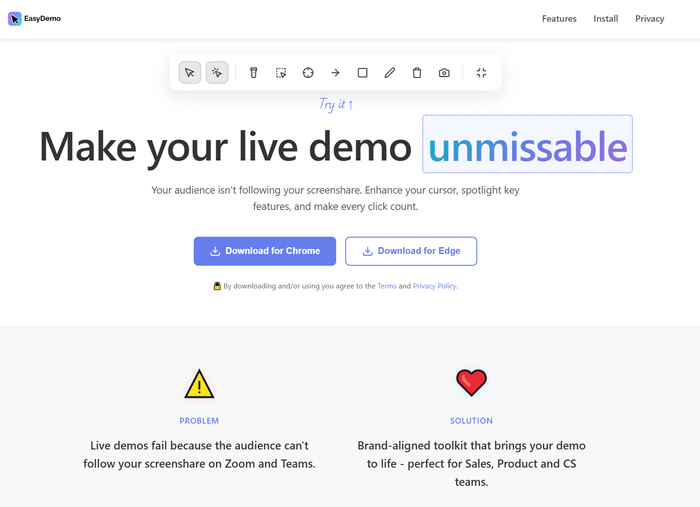Click the highlighted 'unmissable' headline word
The width and height of the screenshot is (700, 507).
(x=527, y=146)
